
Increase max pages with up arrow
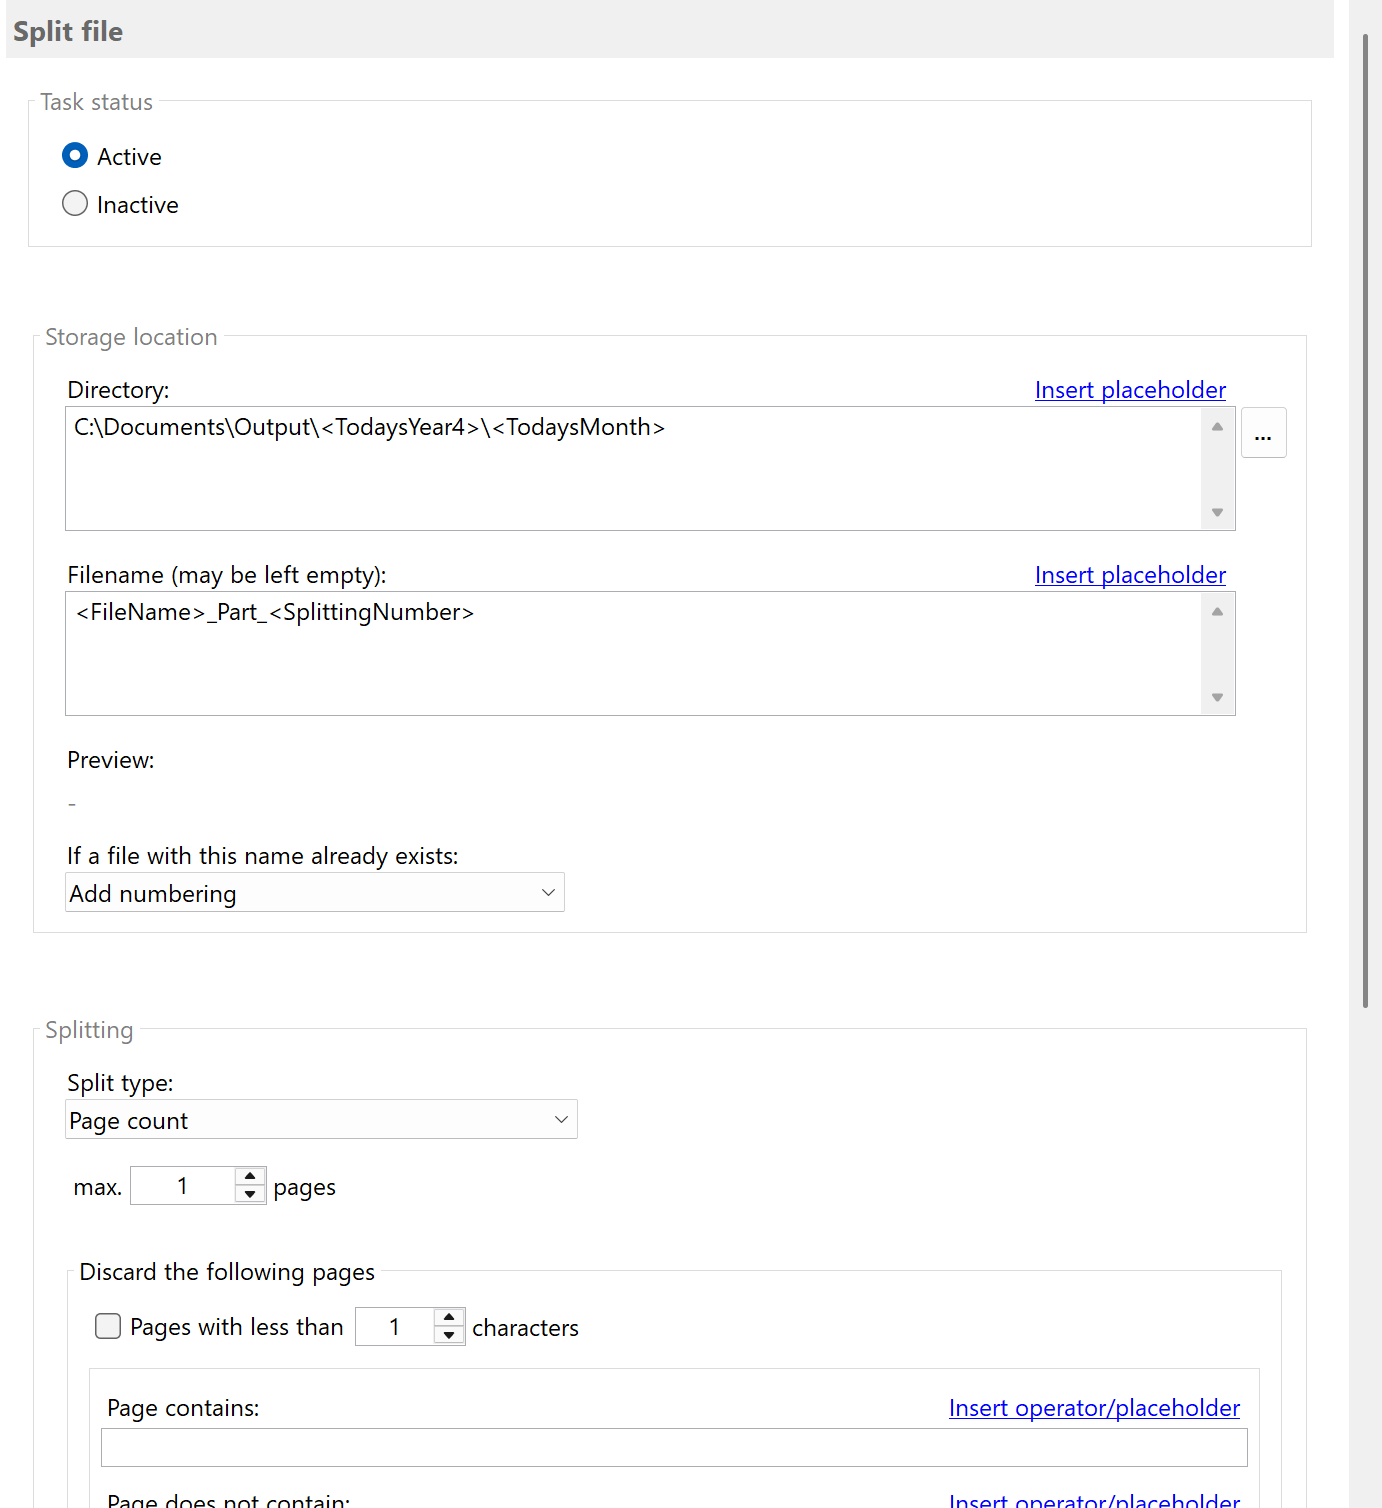(x=250, y=1177)
